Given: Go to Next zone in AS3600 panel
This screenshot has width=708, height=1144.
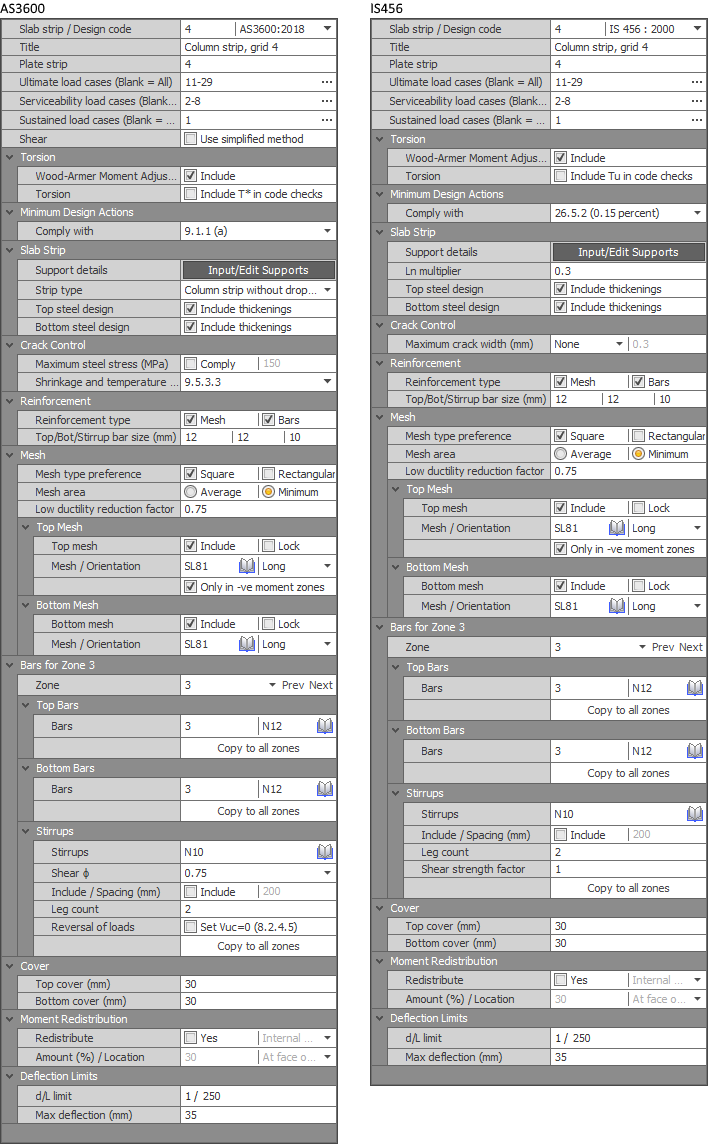Looking at the screenshot, I should [x=320, y=685].
